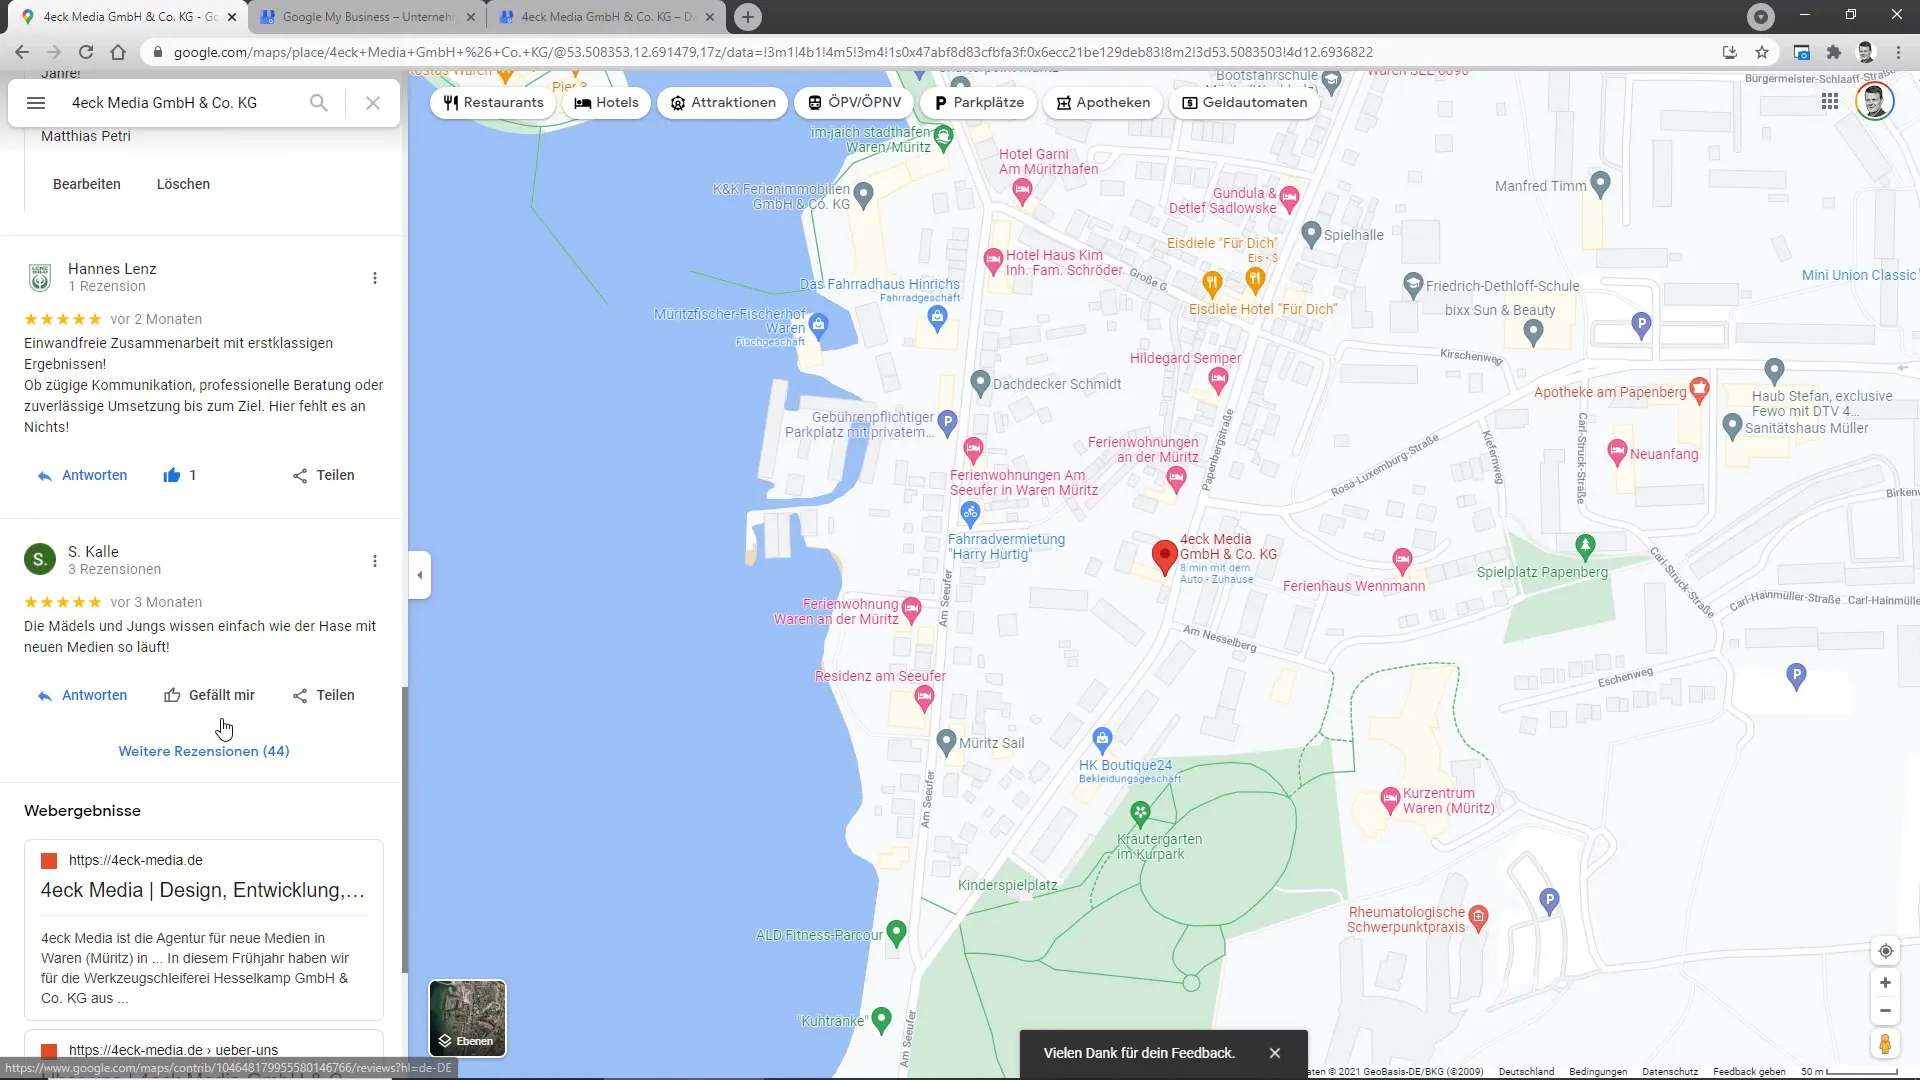
Task: Select Müritz Sail map marker
Action: (946, 742)
